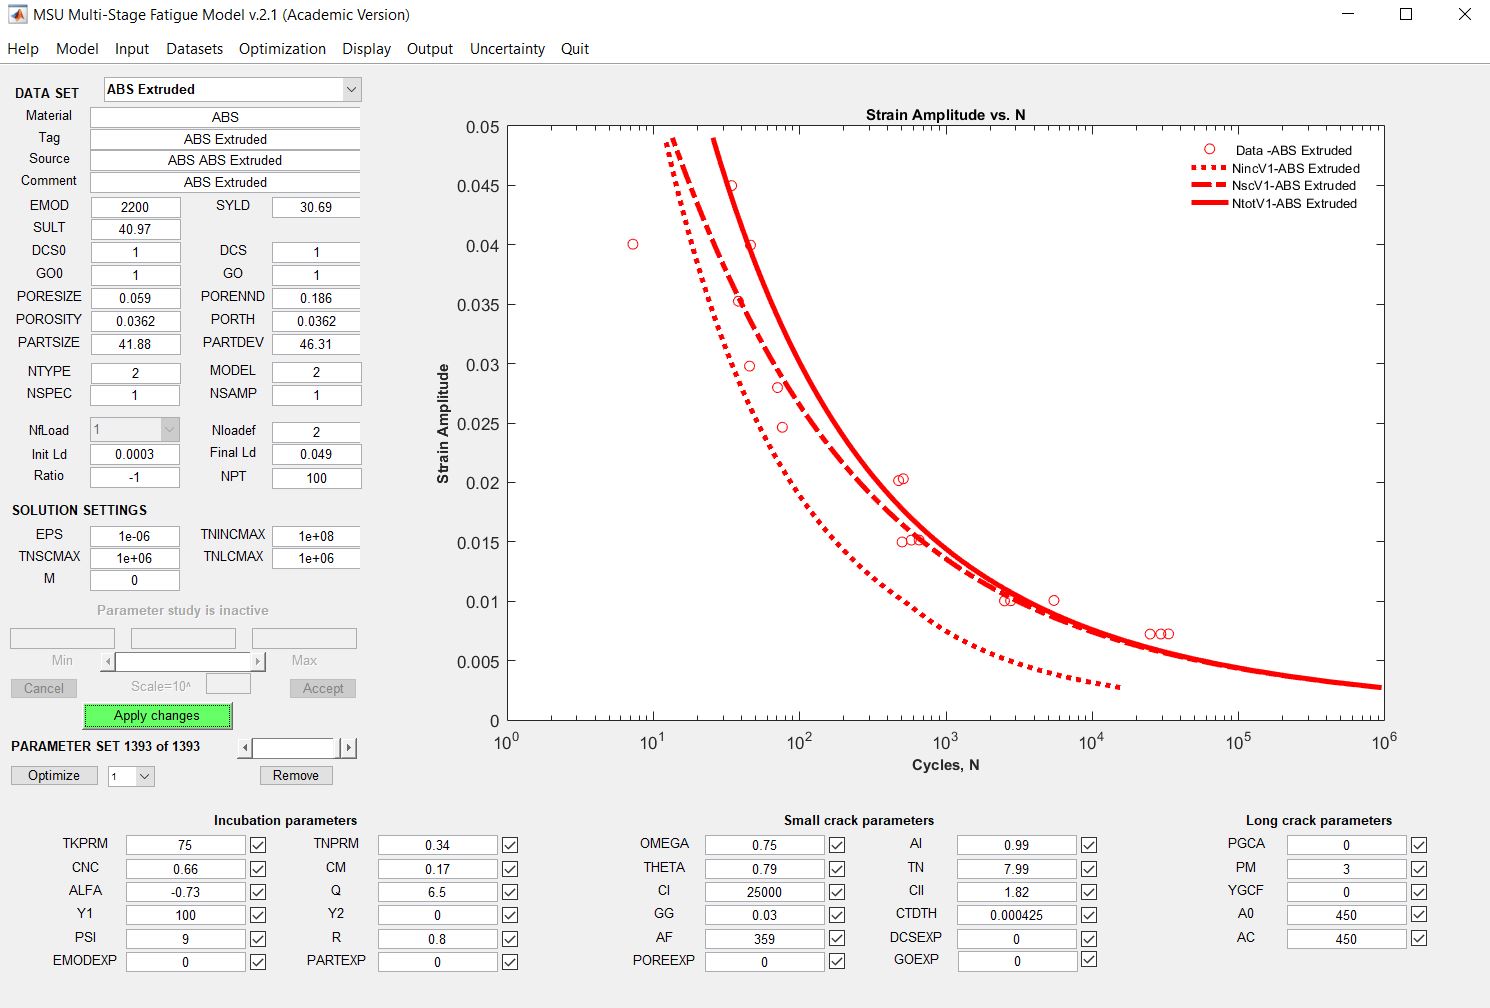Click the parameter set slider track
This screenshot has width=1490, height=1008.
click(300, 748)
